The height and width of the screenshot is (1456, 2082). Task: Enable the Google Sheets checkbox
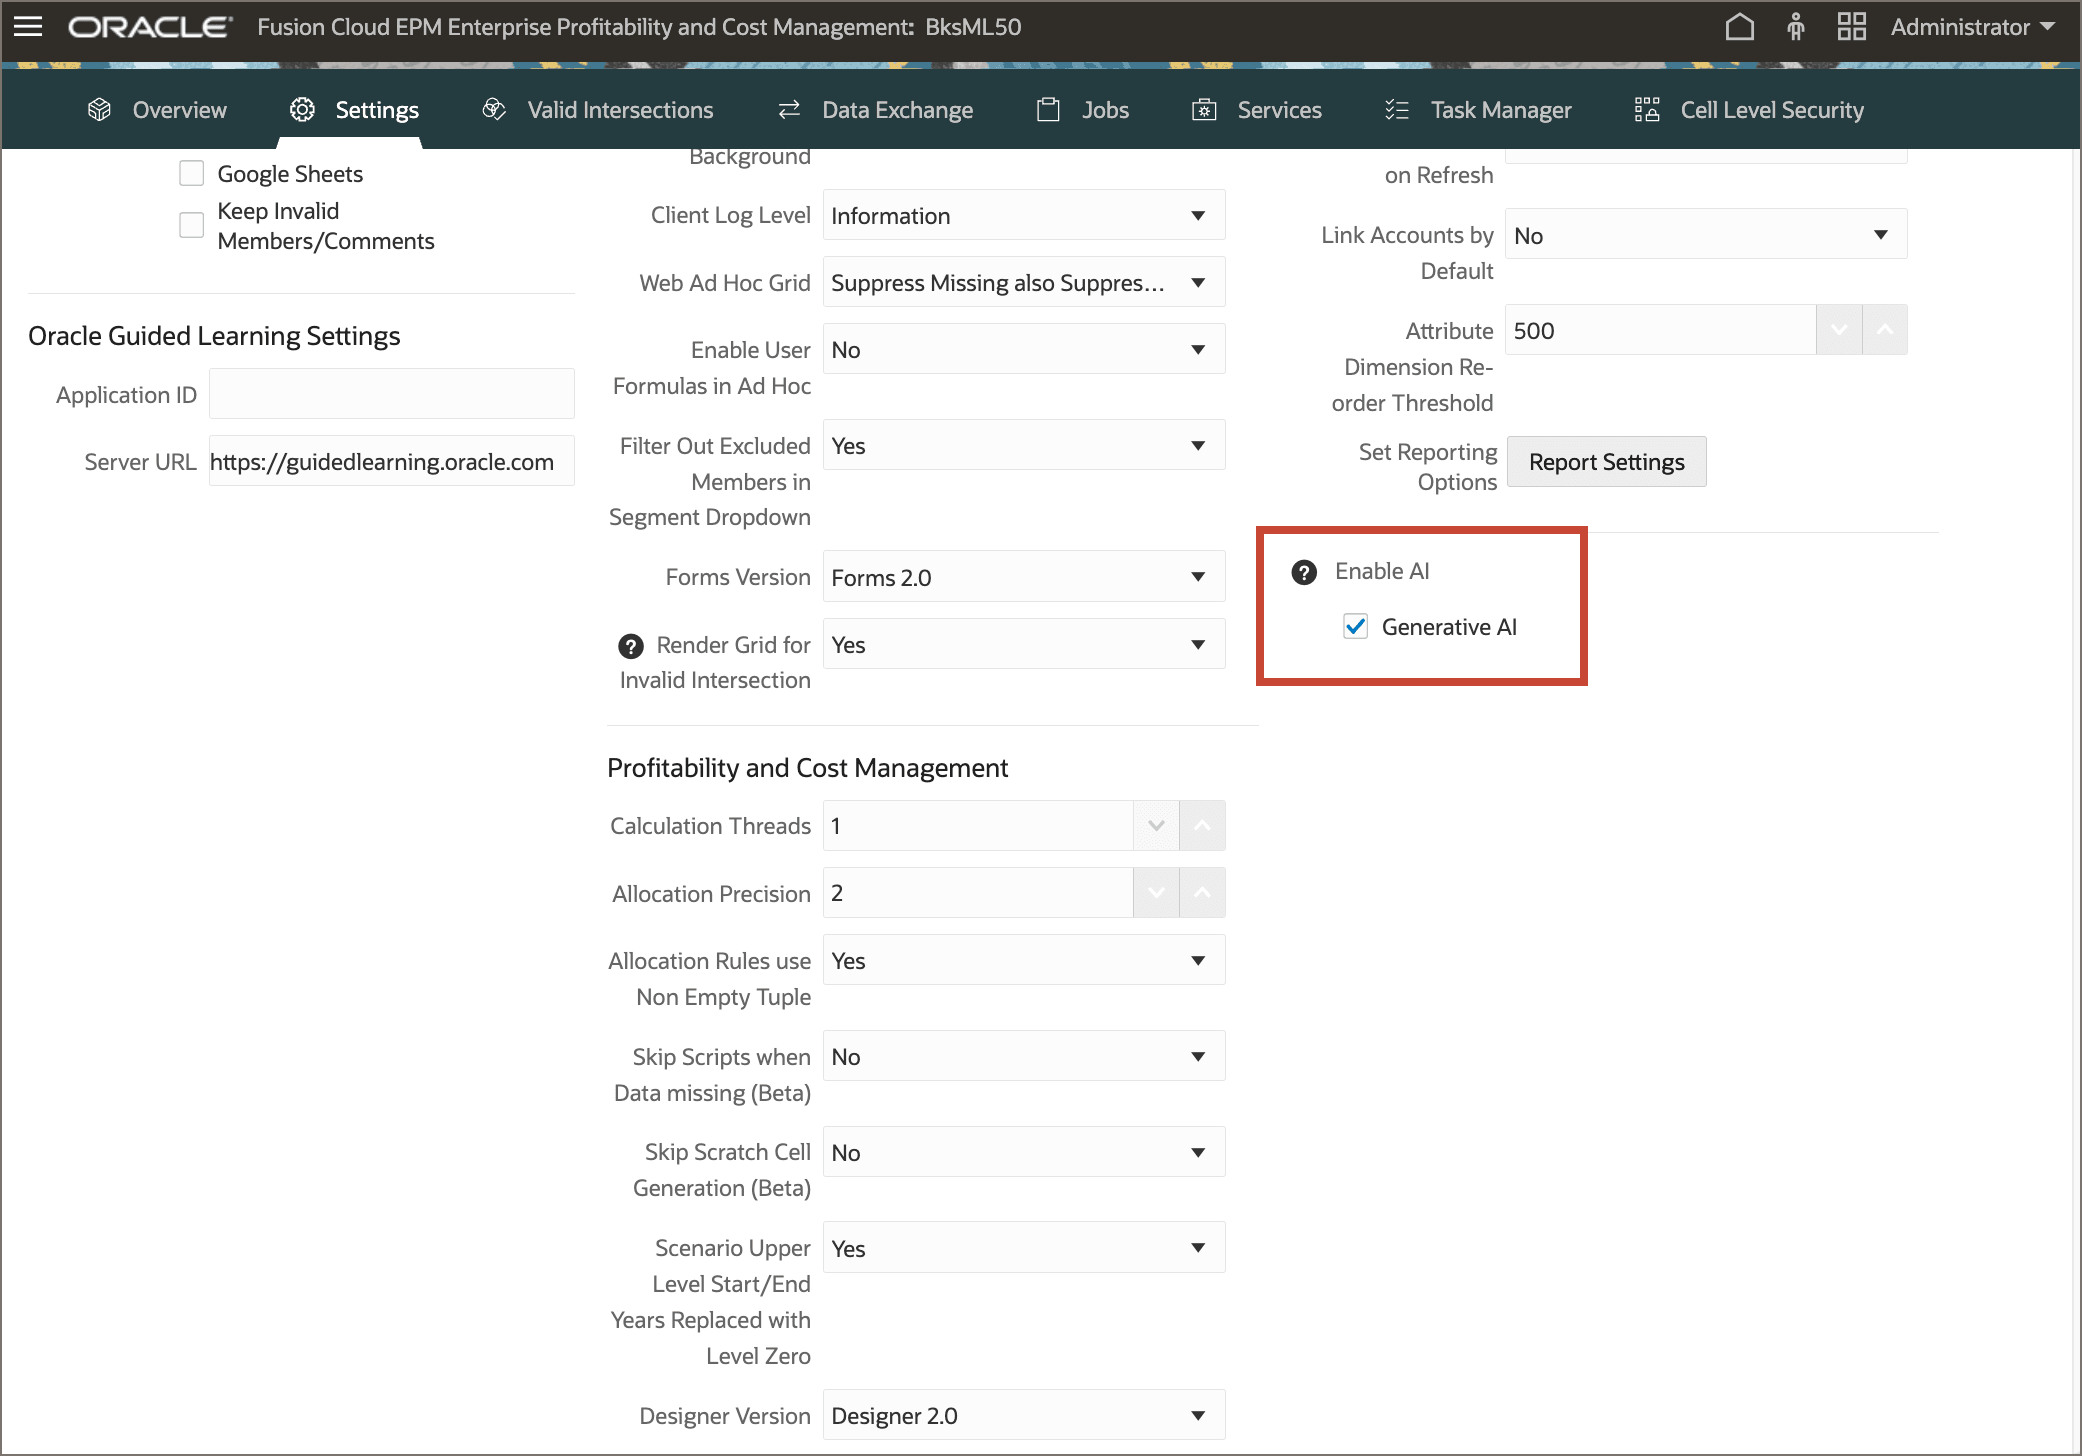point(191,172)
